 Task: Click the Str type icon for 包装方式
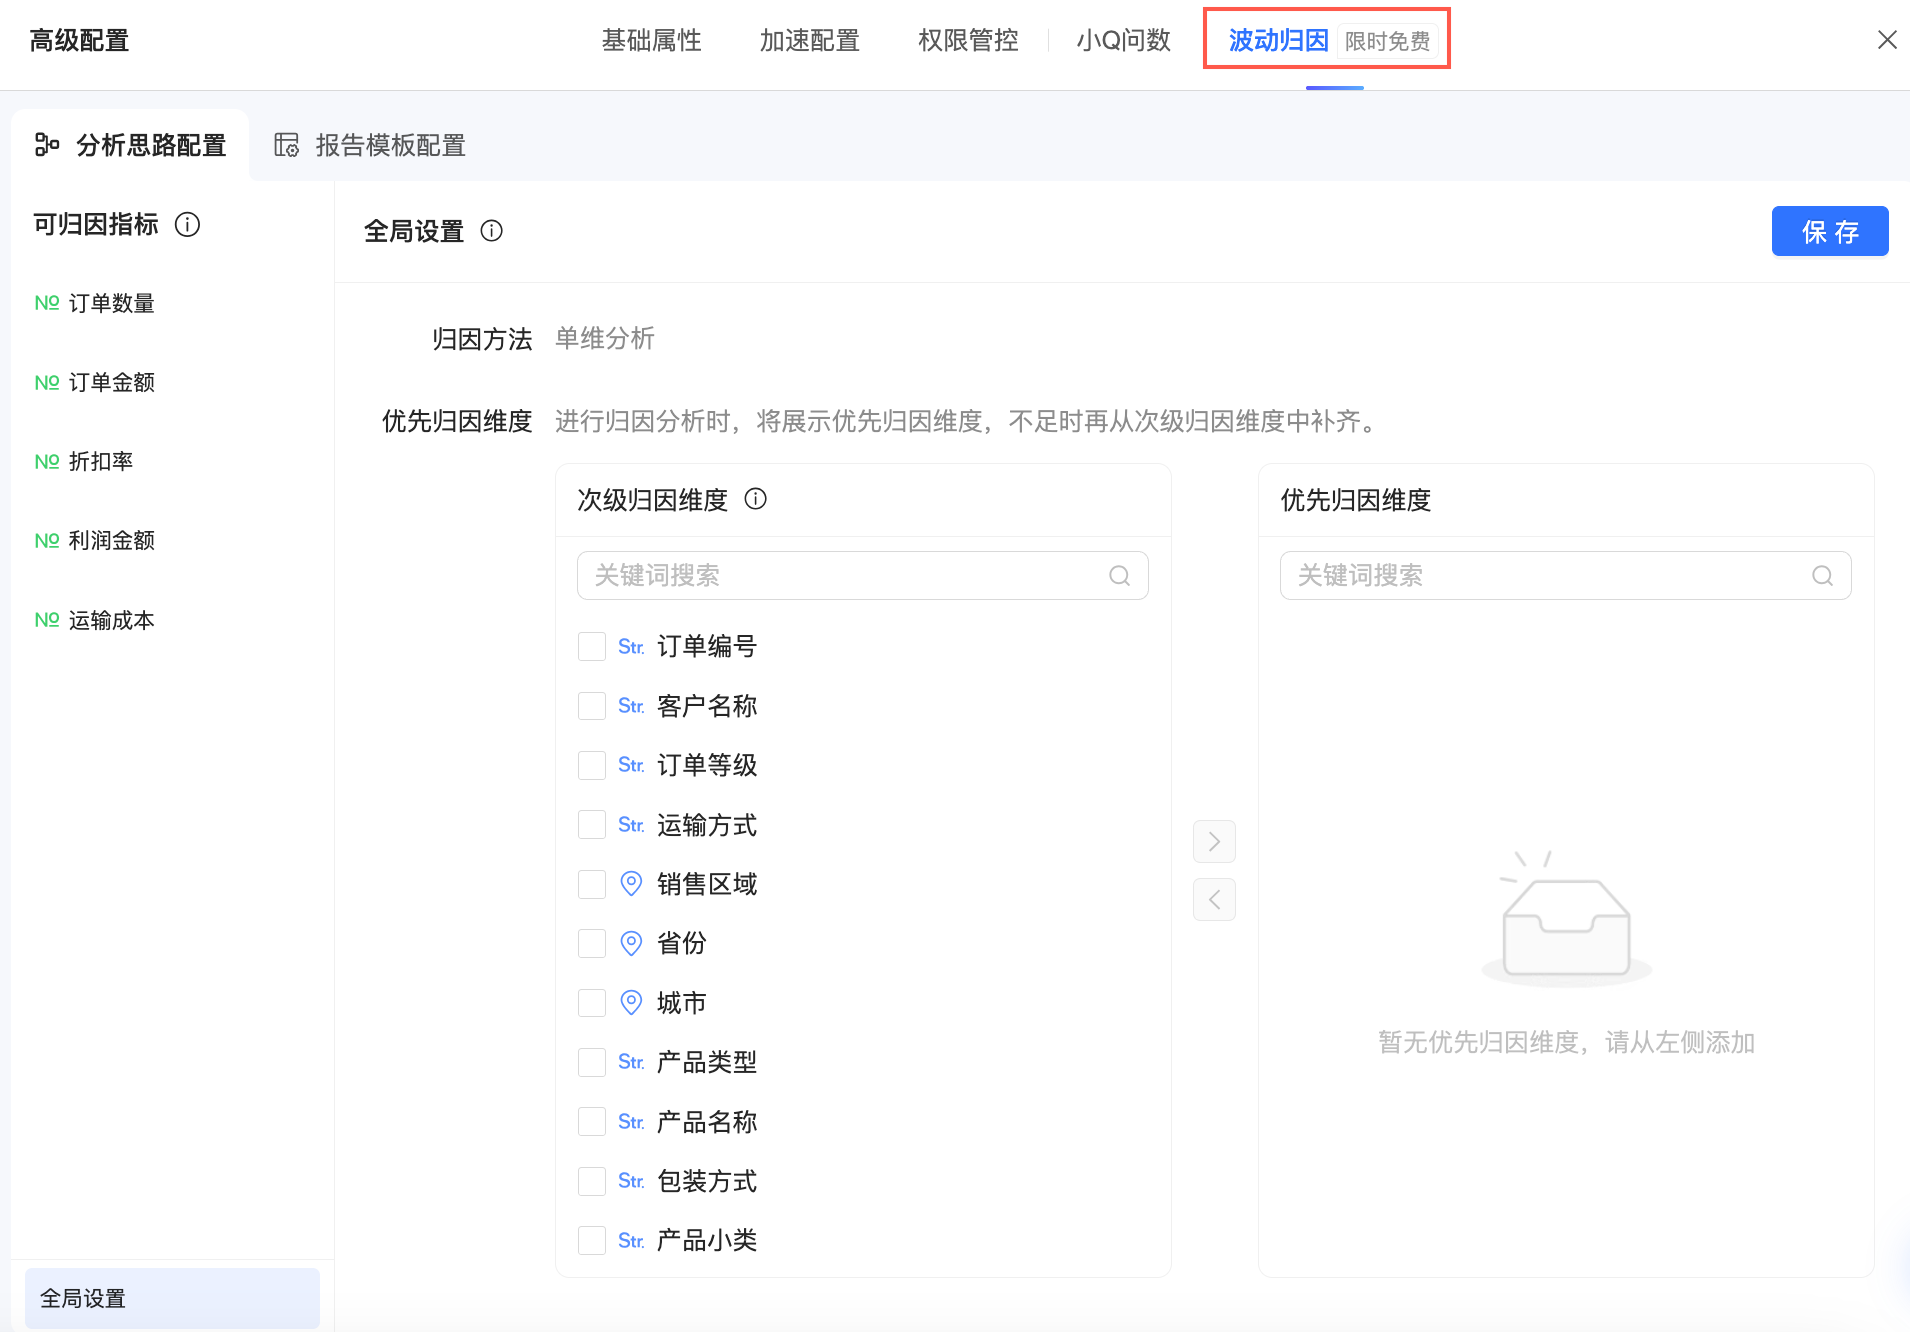click(x=631, y=1181)
